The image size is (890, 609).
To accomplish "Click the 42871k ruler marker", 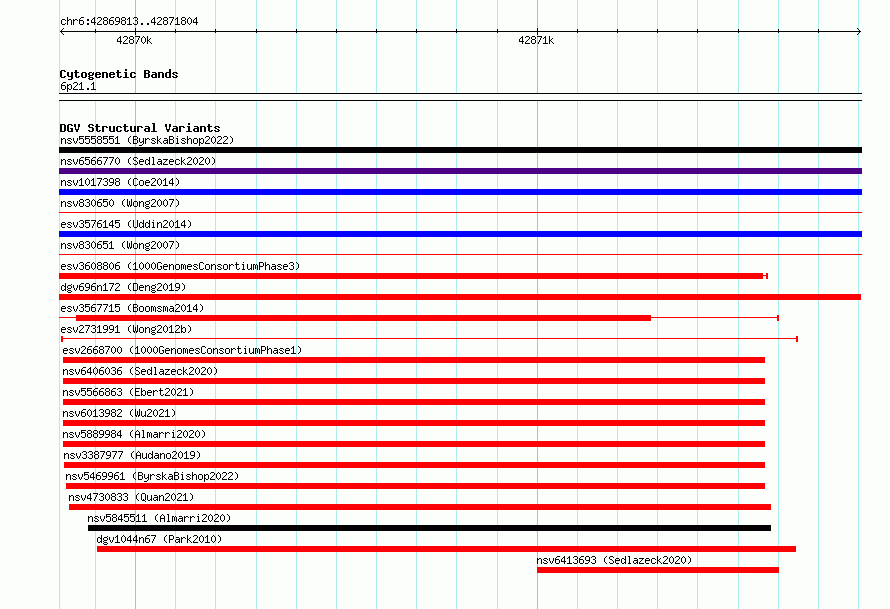I will coord(536,40).
